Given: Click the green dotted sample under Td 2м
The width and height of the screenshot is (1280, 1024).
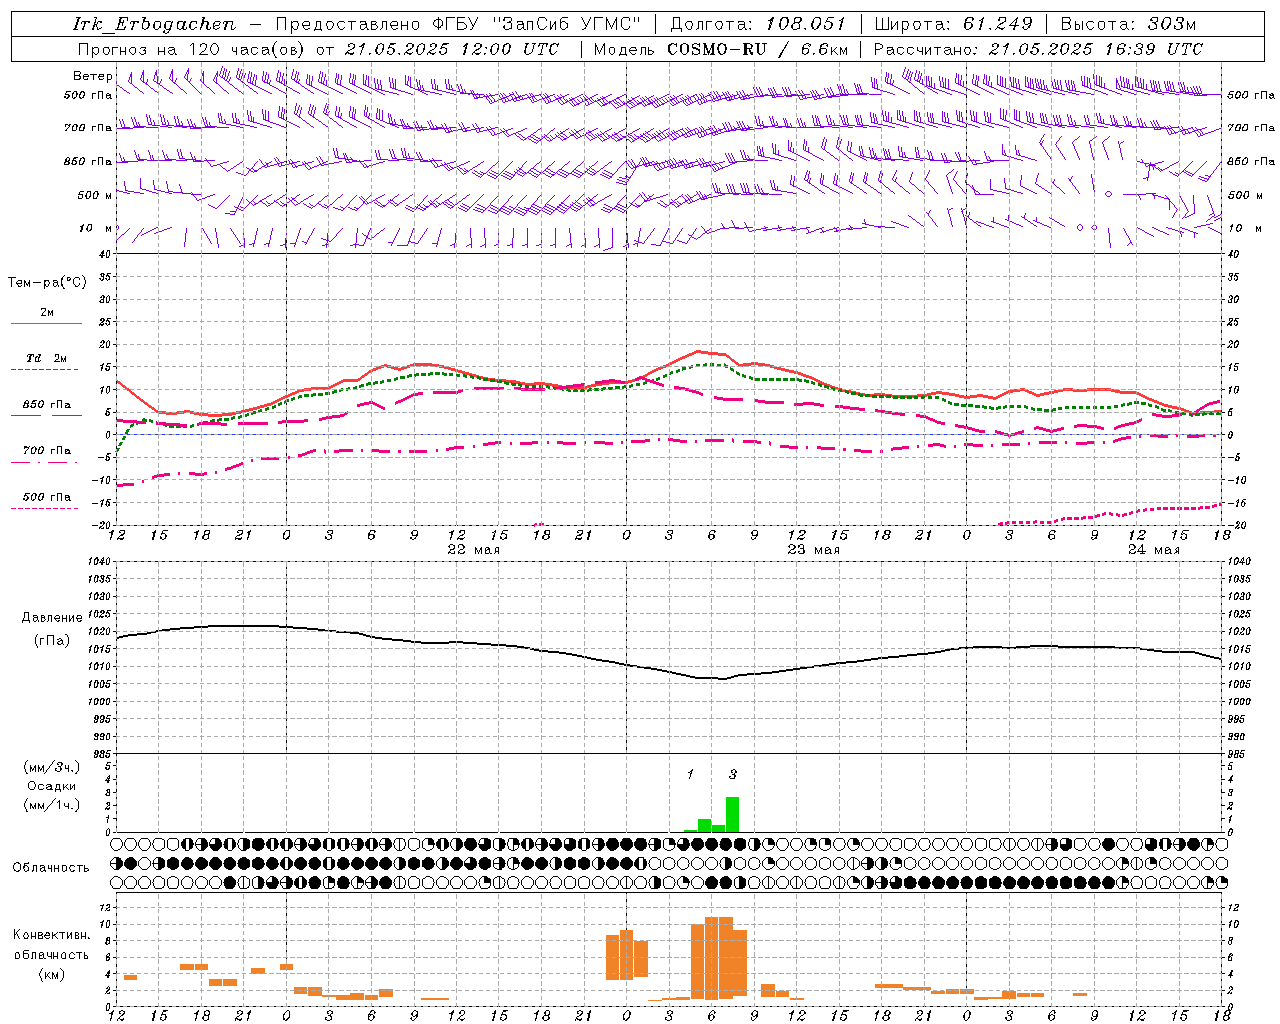Looking at the screenshot, I should point(45,370).
